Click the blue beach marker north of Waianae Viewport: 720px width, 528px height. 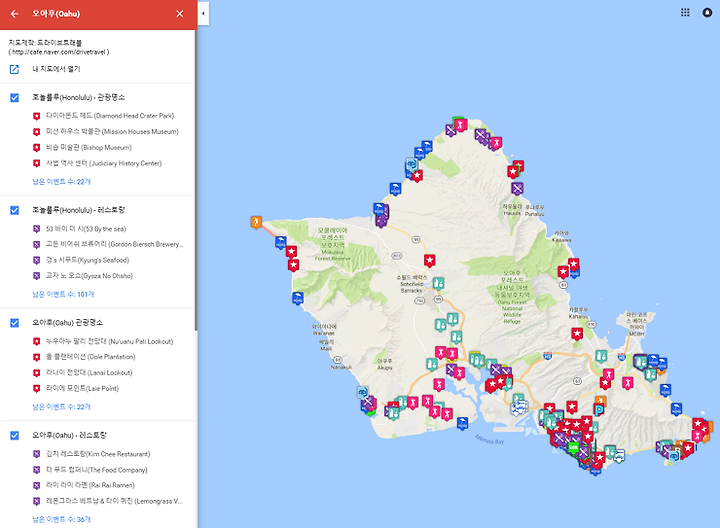[298, 298]
